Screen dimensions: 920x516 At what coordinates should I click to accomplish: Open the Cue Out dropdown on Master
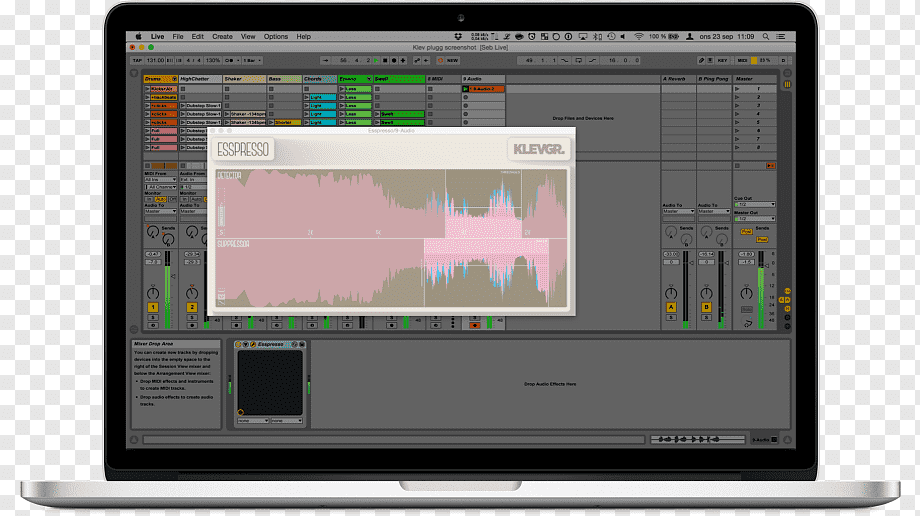tap(755, 204)
